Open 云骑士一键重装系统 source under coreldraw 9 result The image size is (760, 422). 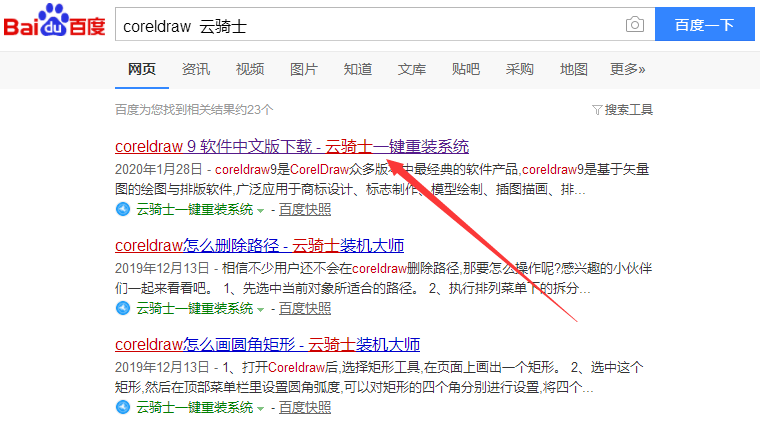195,209
